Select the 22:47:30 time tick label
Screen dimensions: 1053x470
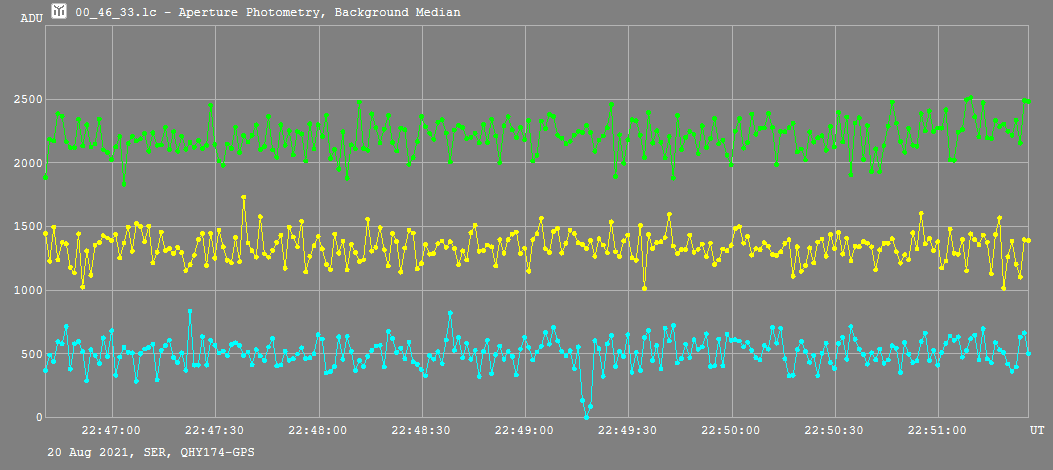215,430
